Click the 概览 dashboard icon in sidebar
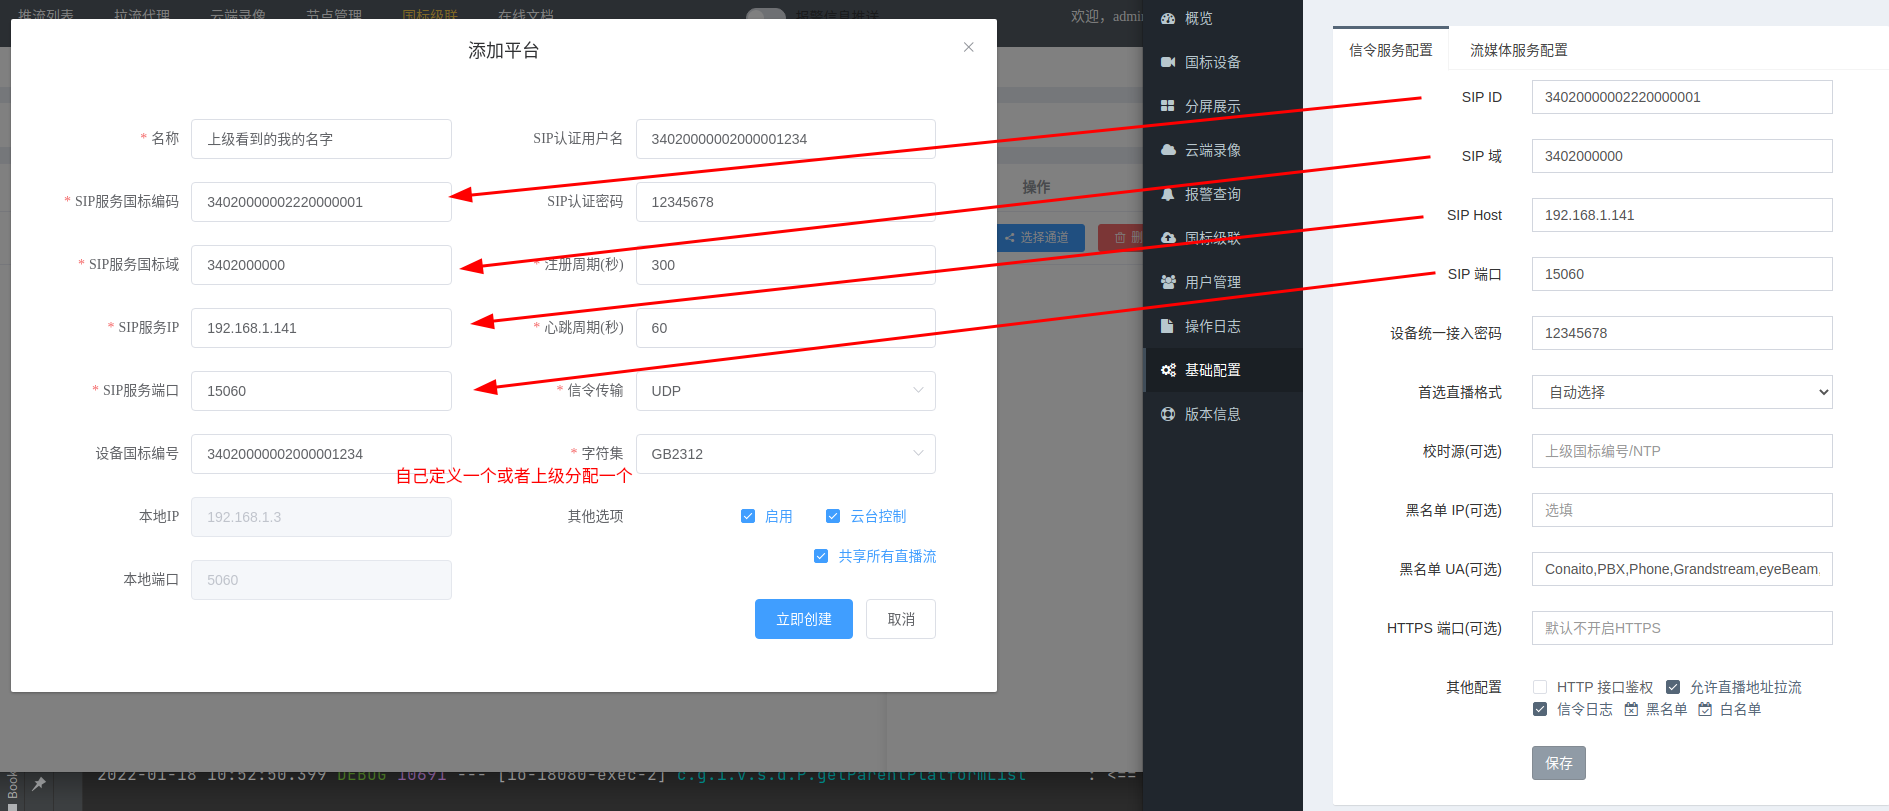 tap(1167, 18)
